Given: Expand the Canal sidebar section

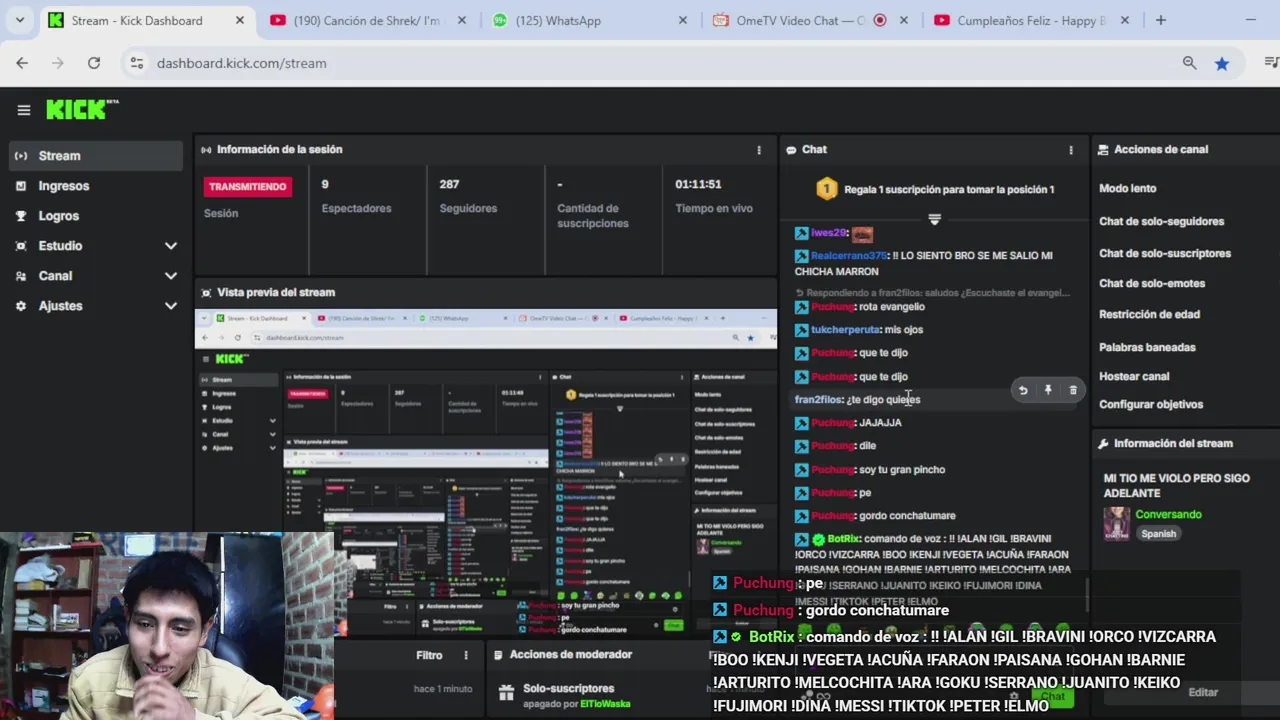Looking at the screenshot, I should 170,276.
